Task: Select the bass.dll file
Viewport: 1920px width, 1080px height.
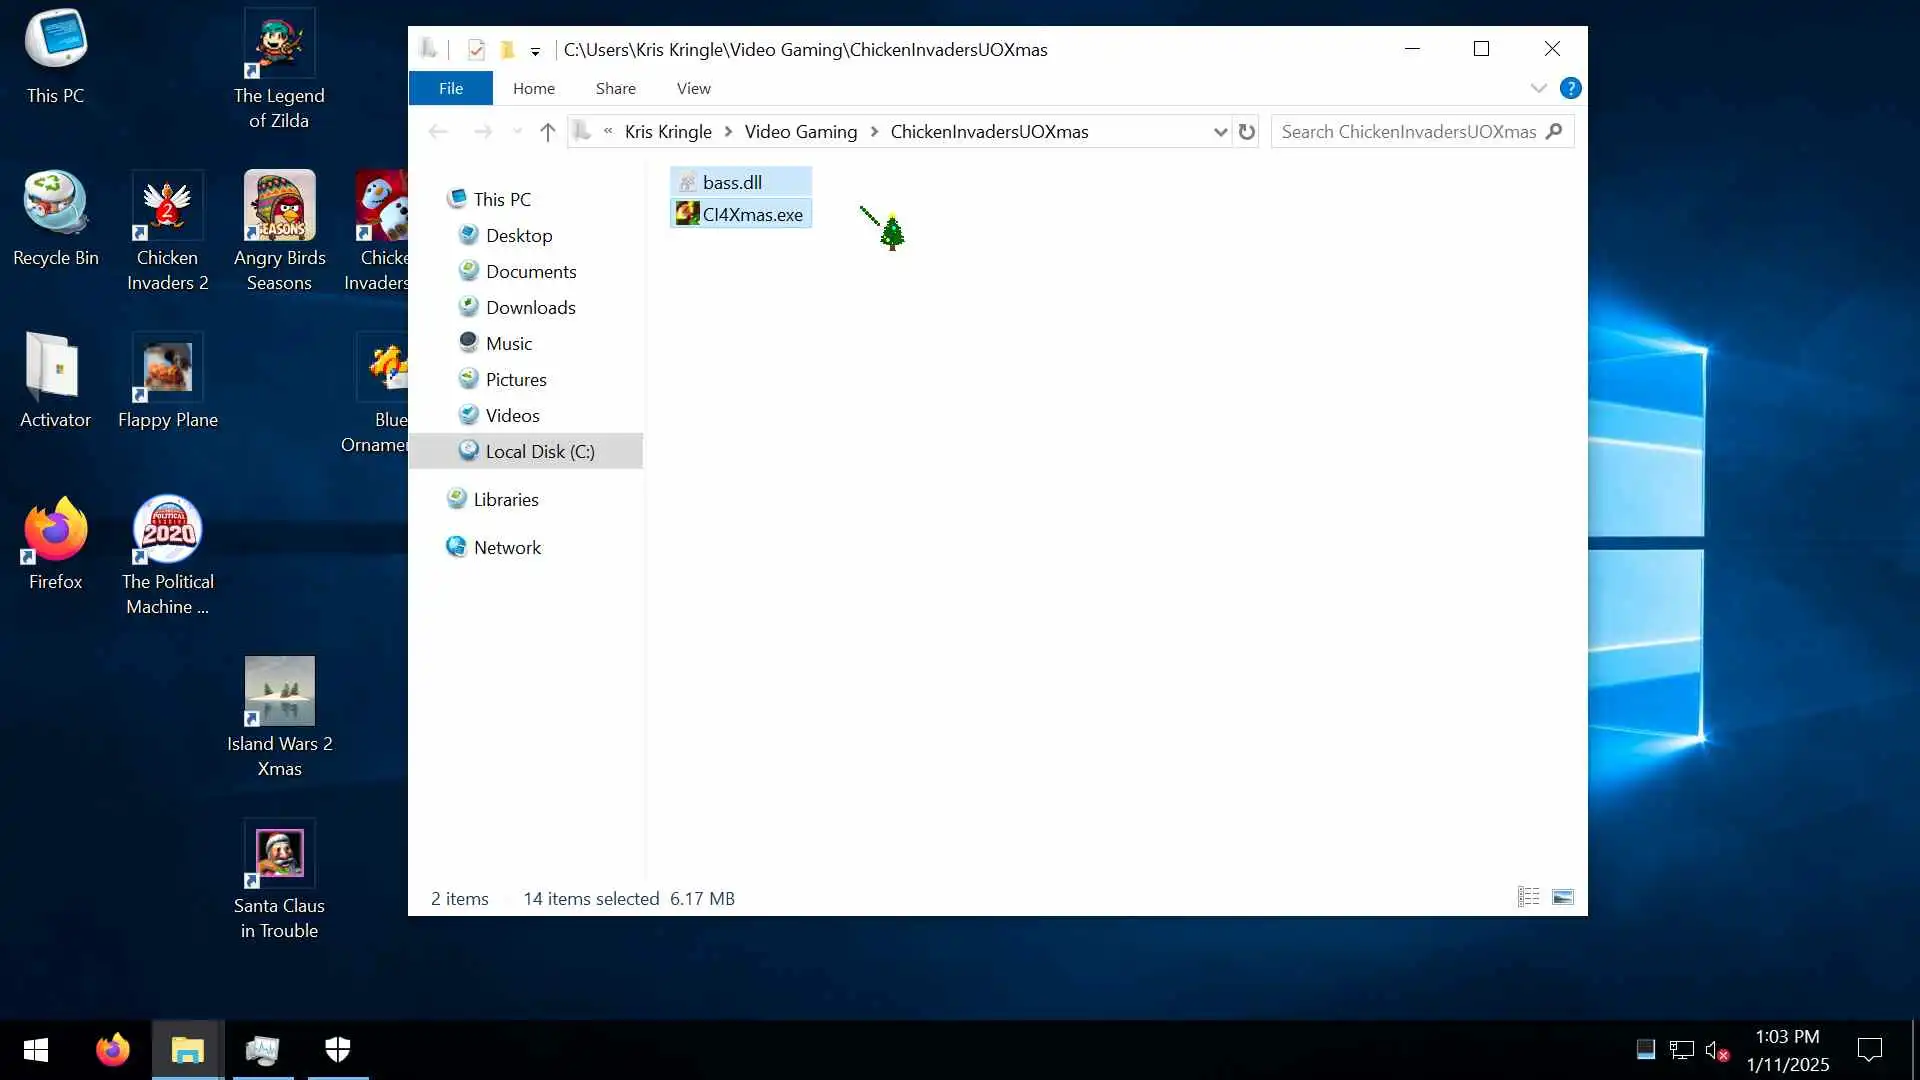Action: click(731, 182)
